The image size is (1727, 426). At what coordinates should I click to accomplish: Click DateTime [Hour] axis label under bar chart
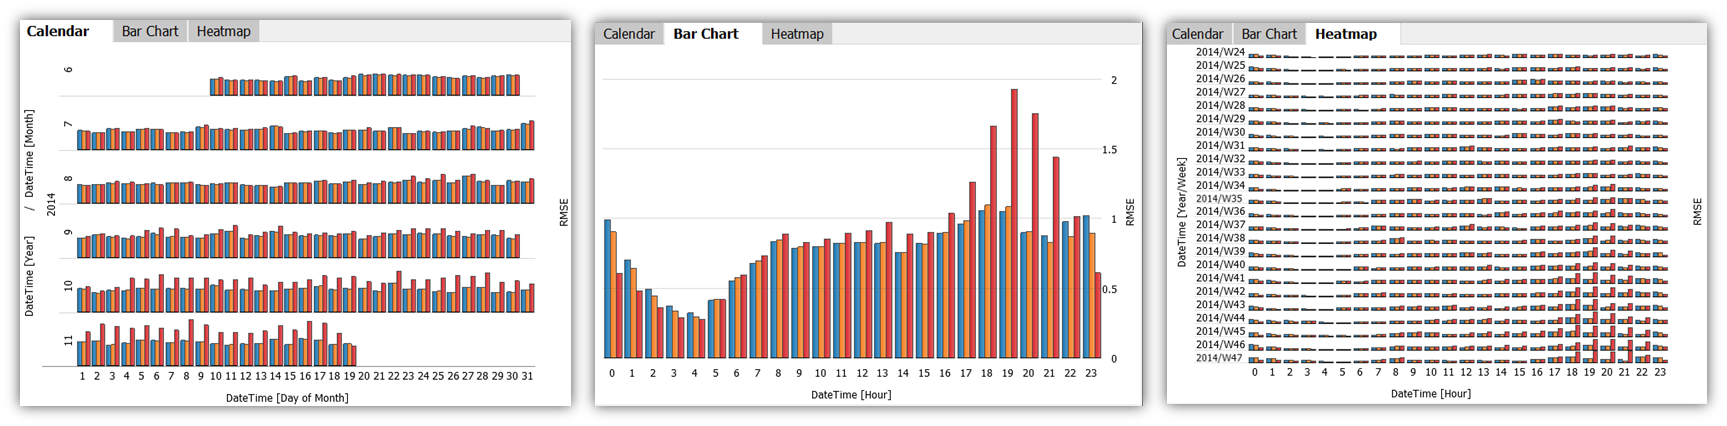(x=851, y=395)
